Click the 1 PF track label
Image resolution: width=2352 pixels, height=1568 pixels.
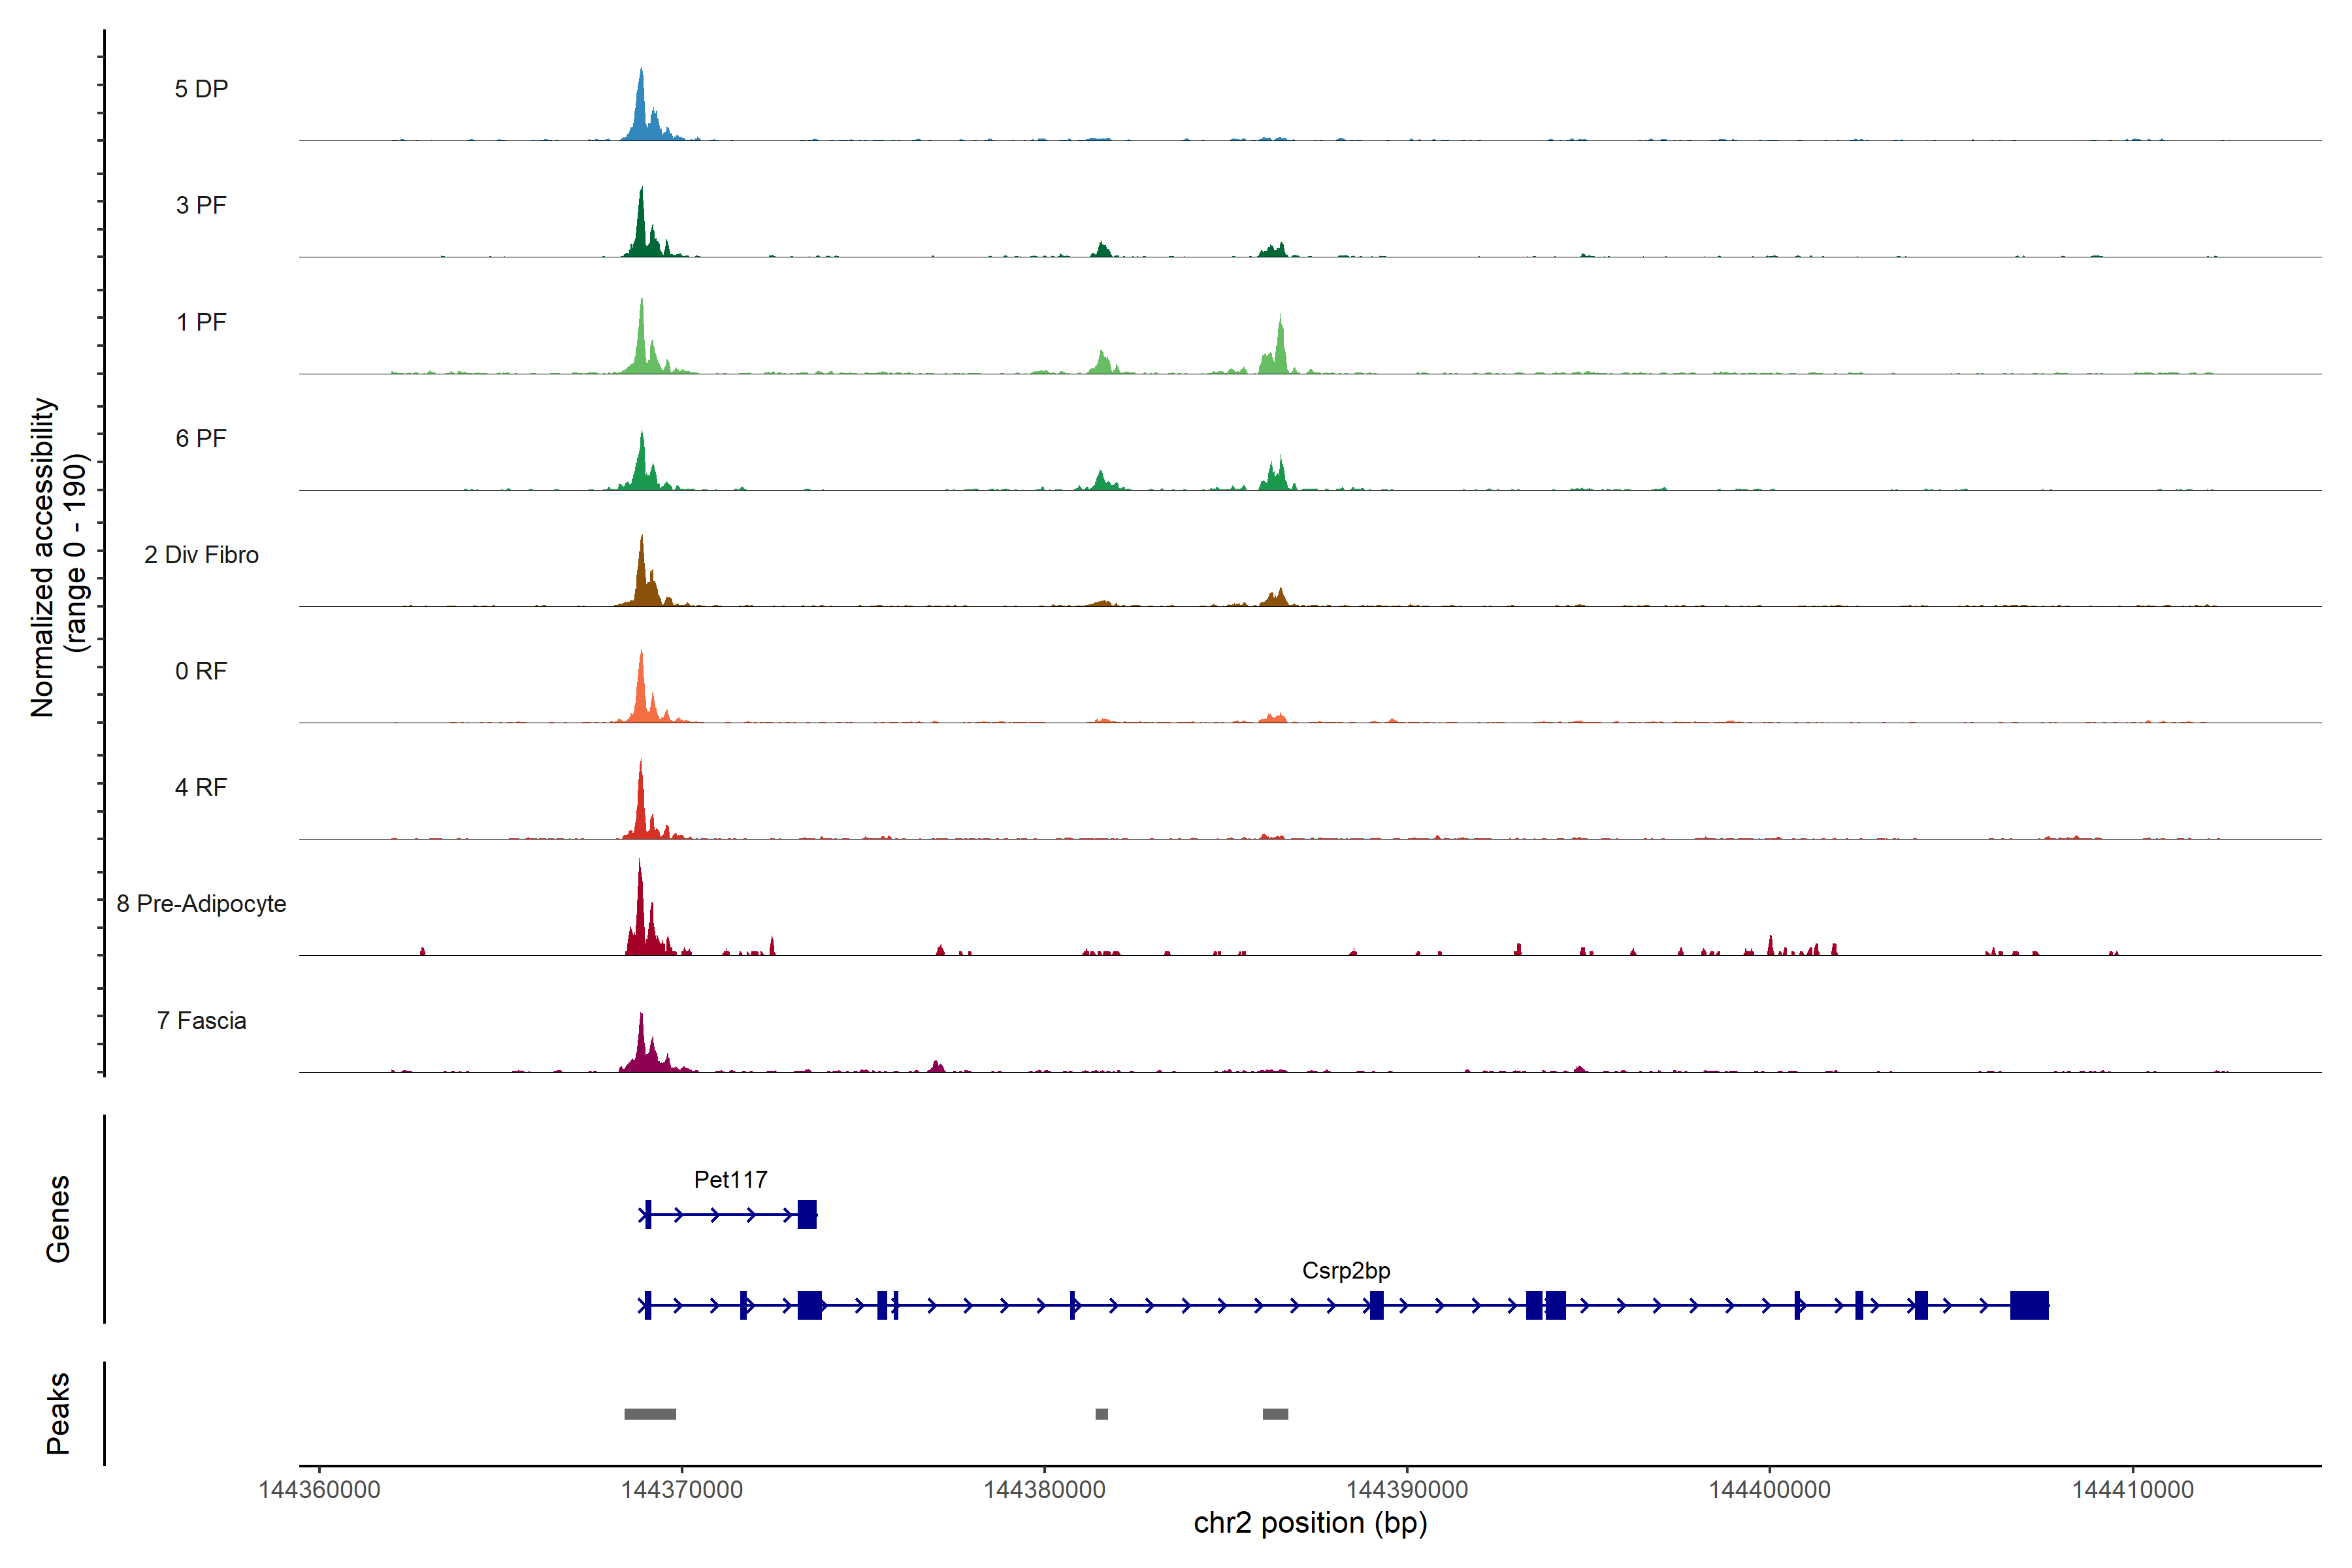[201, 322]
